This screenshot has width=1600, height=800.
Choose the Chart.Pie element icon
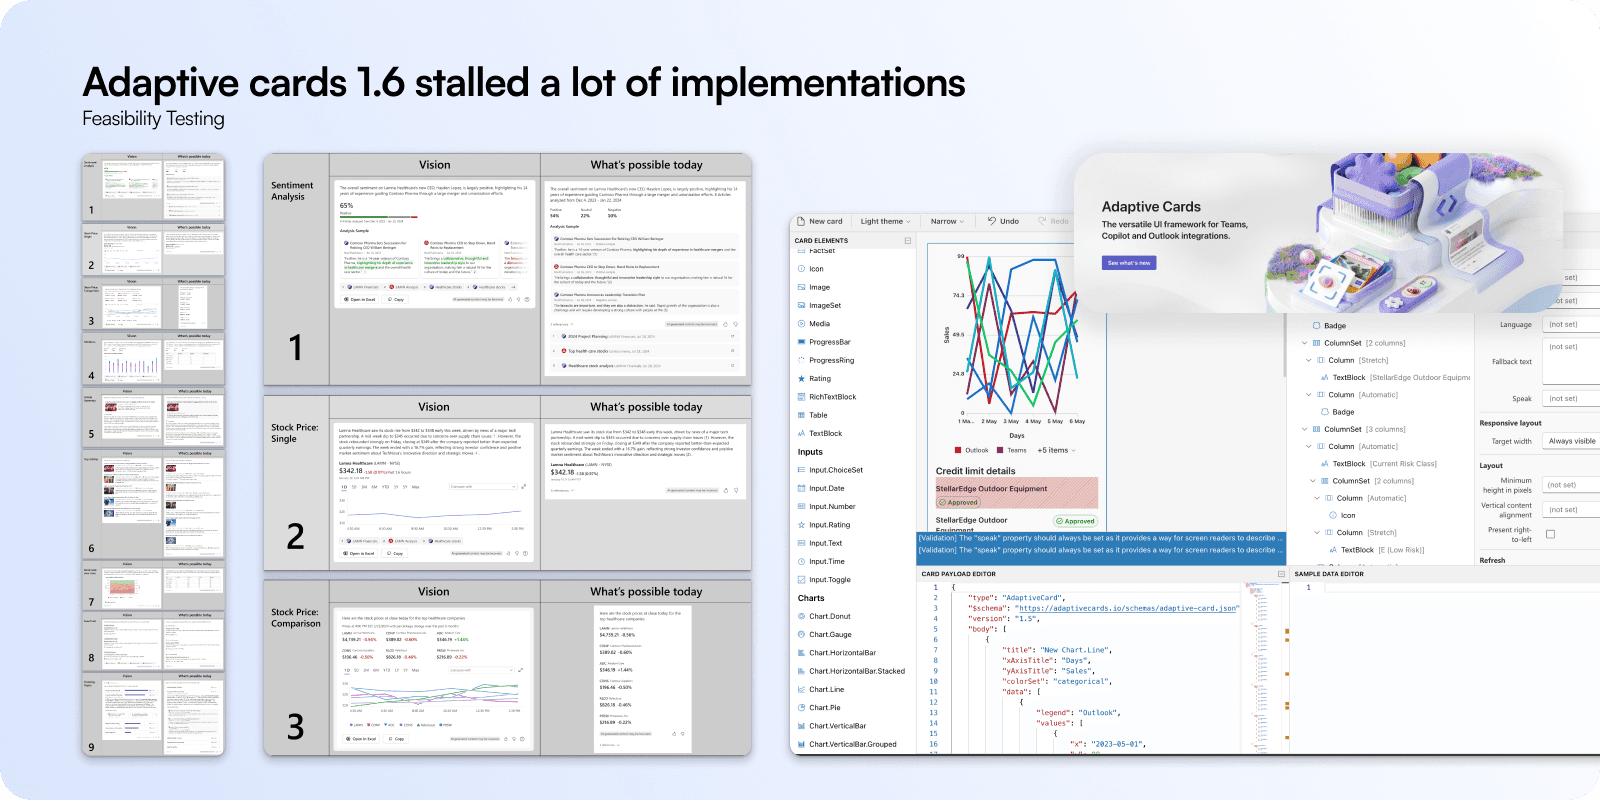(x=801, y=707)
